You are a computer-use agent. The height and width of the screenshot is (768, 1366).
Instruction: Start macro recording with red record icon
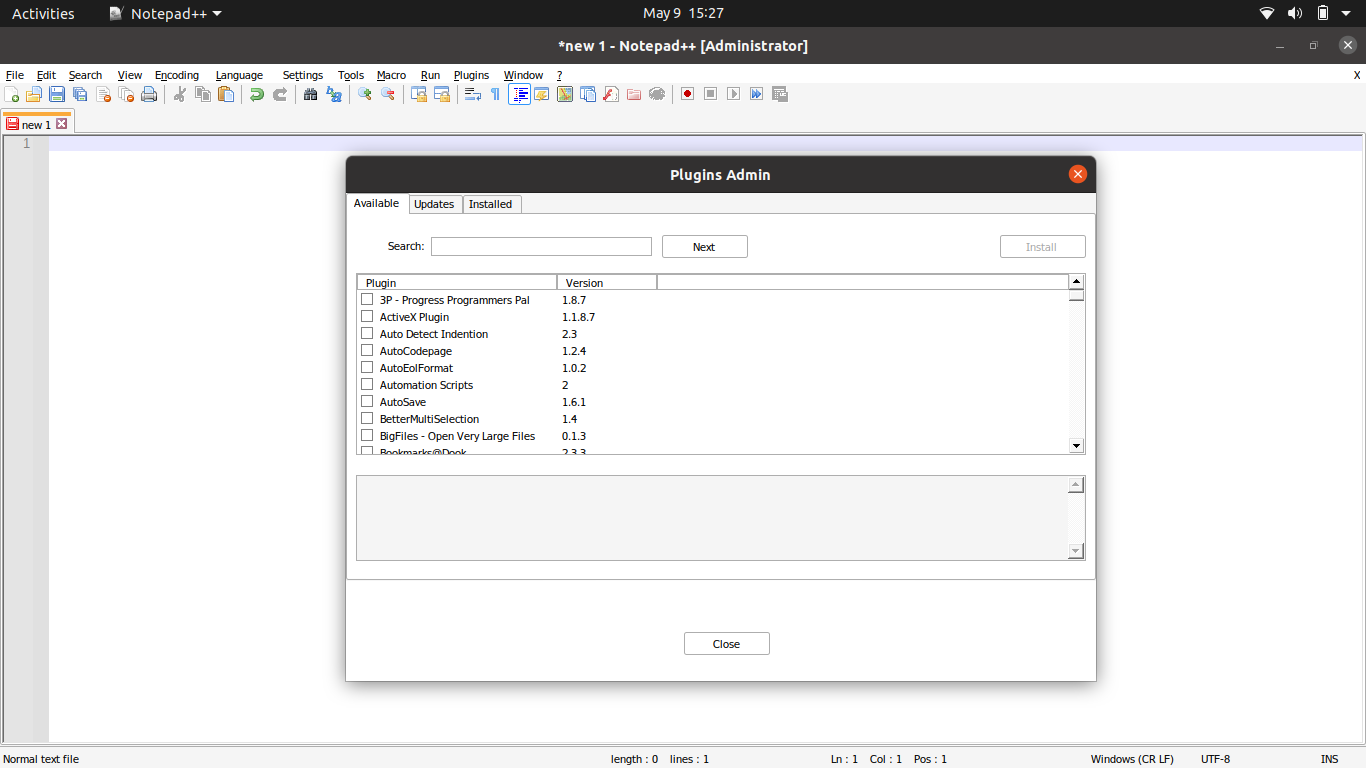(687, 94)
